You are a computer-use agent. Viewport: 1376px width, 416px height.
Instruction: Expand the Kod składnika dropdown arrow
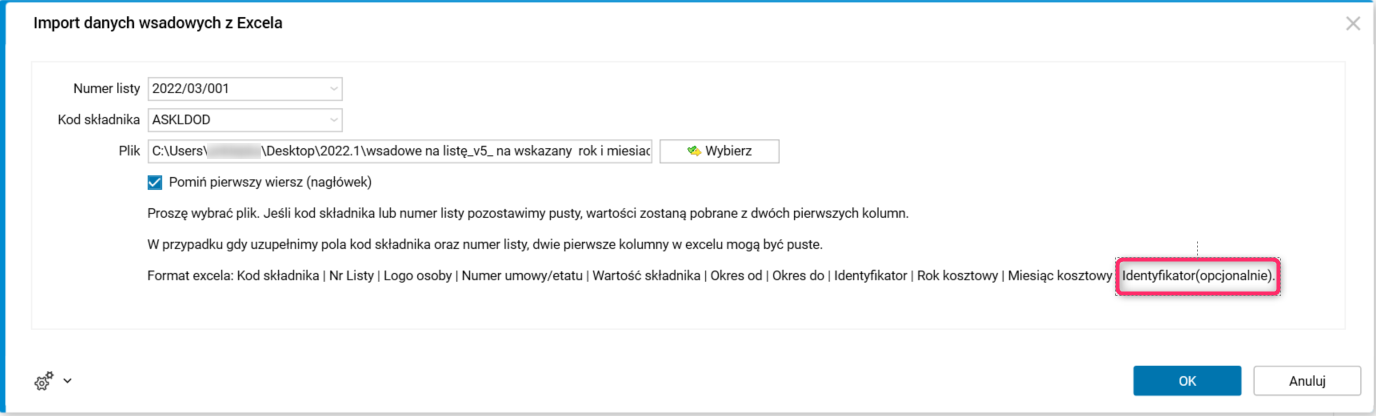[x=333, y=120]
